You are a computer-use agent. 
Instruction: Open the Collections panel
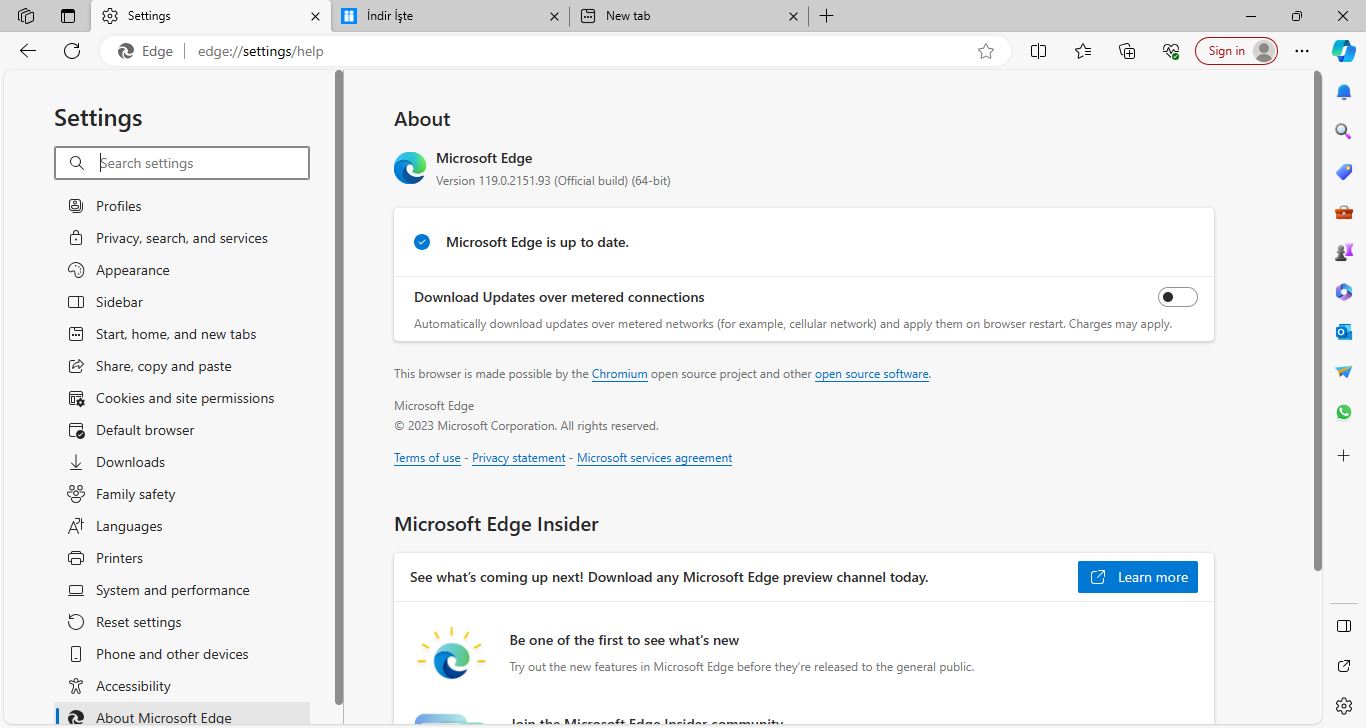coord(1127,51)
